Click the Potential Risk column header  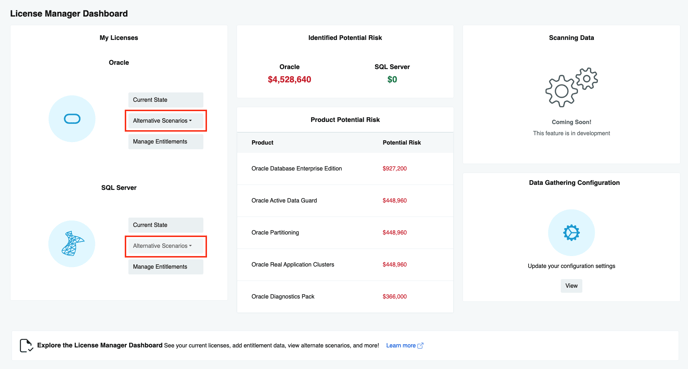tap(401, 143)
